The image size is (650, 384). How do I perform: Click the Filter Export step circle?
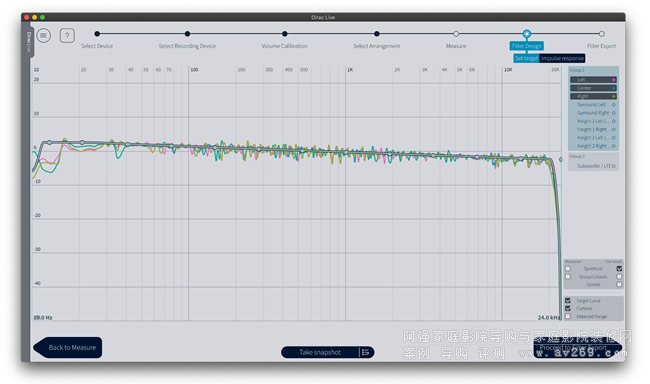601,34
